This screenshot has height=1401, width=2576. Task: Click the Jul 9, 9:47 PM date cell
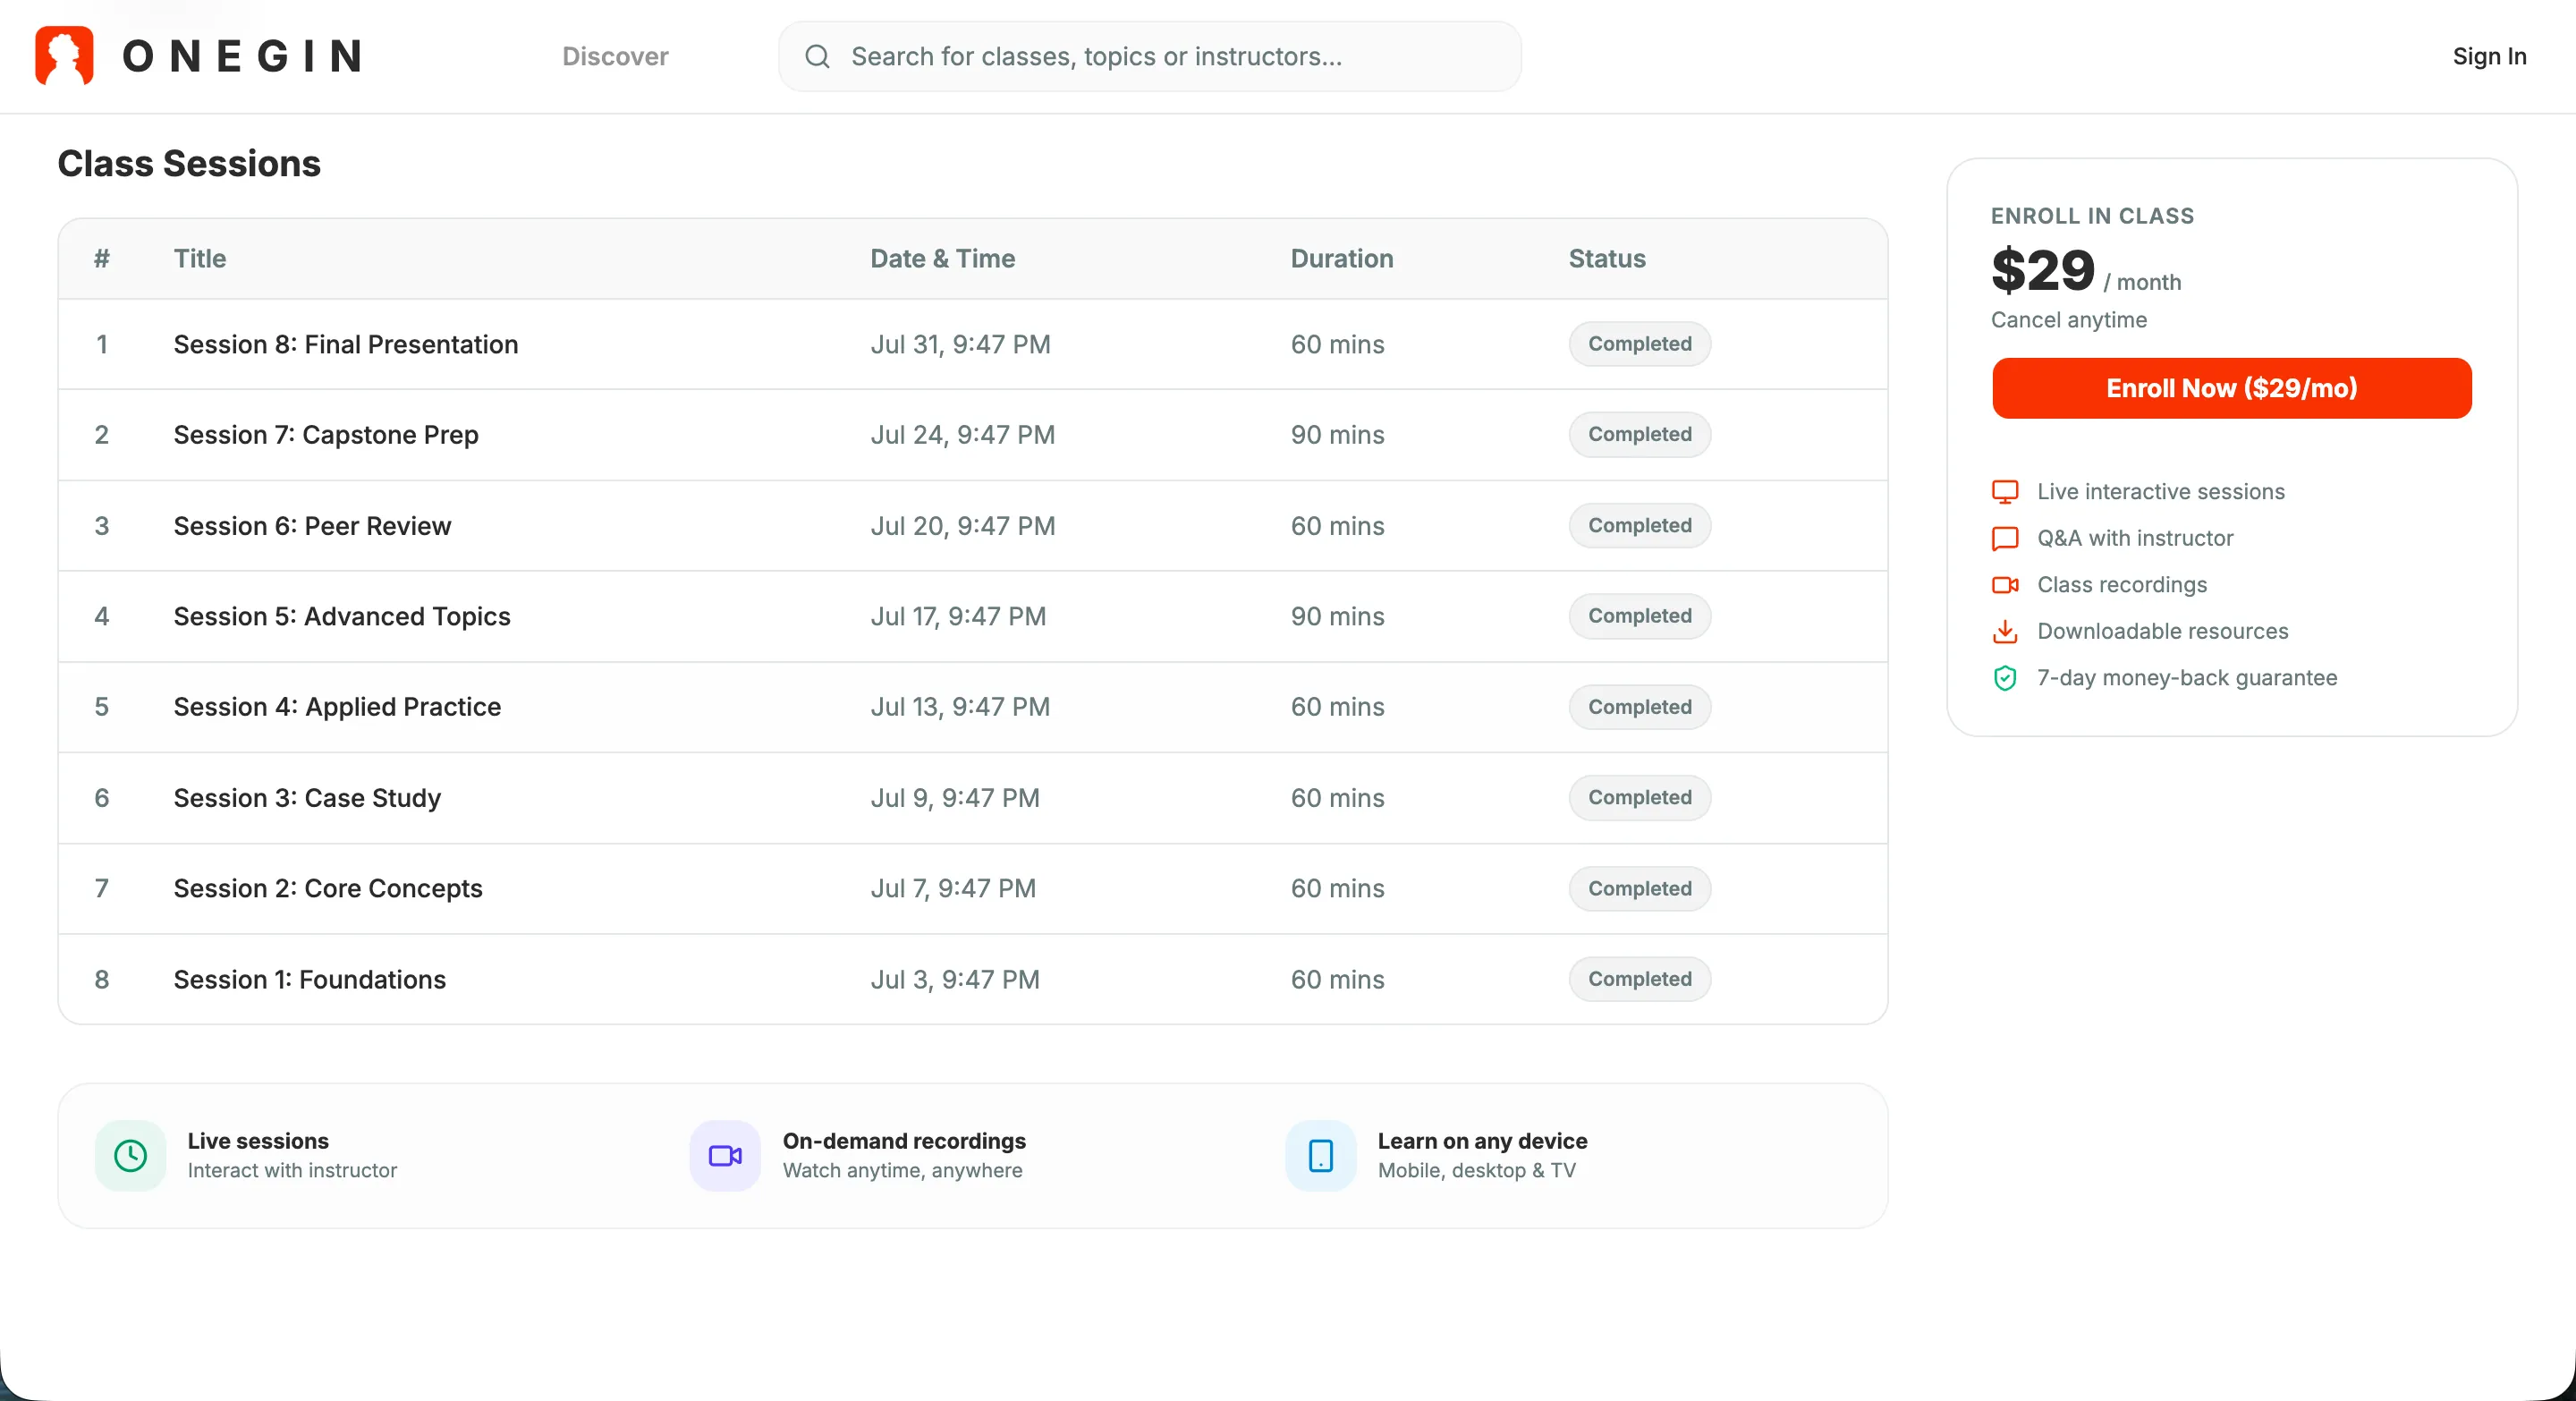(955, 798)
